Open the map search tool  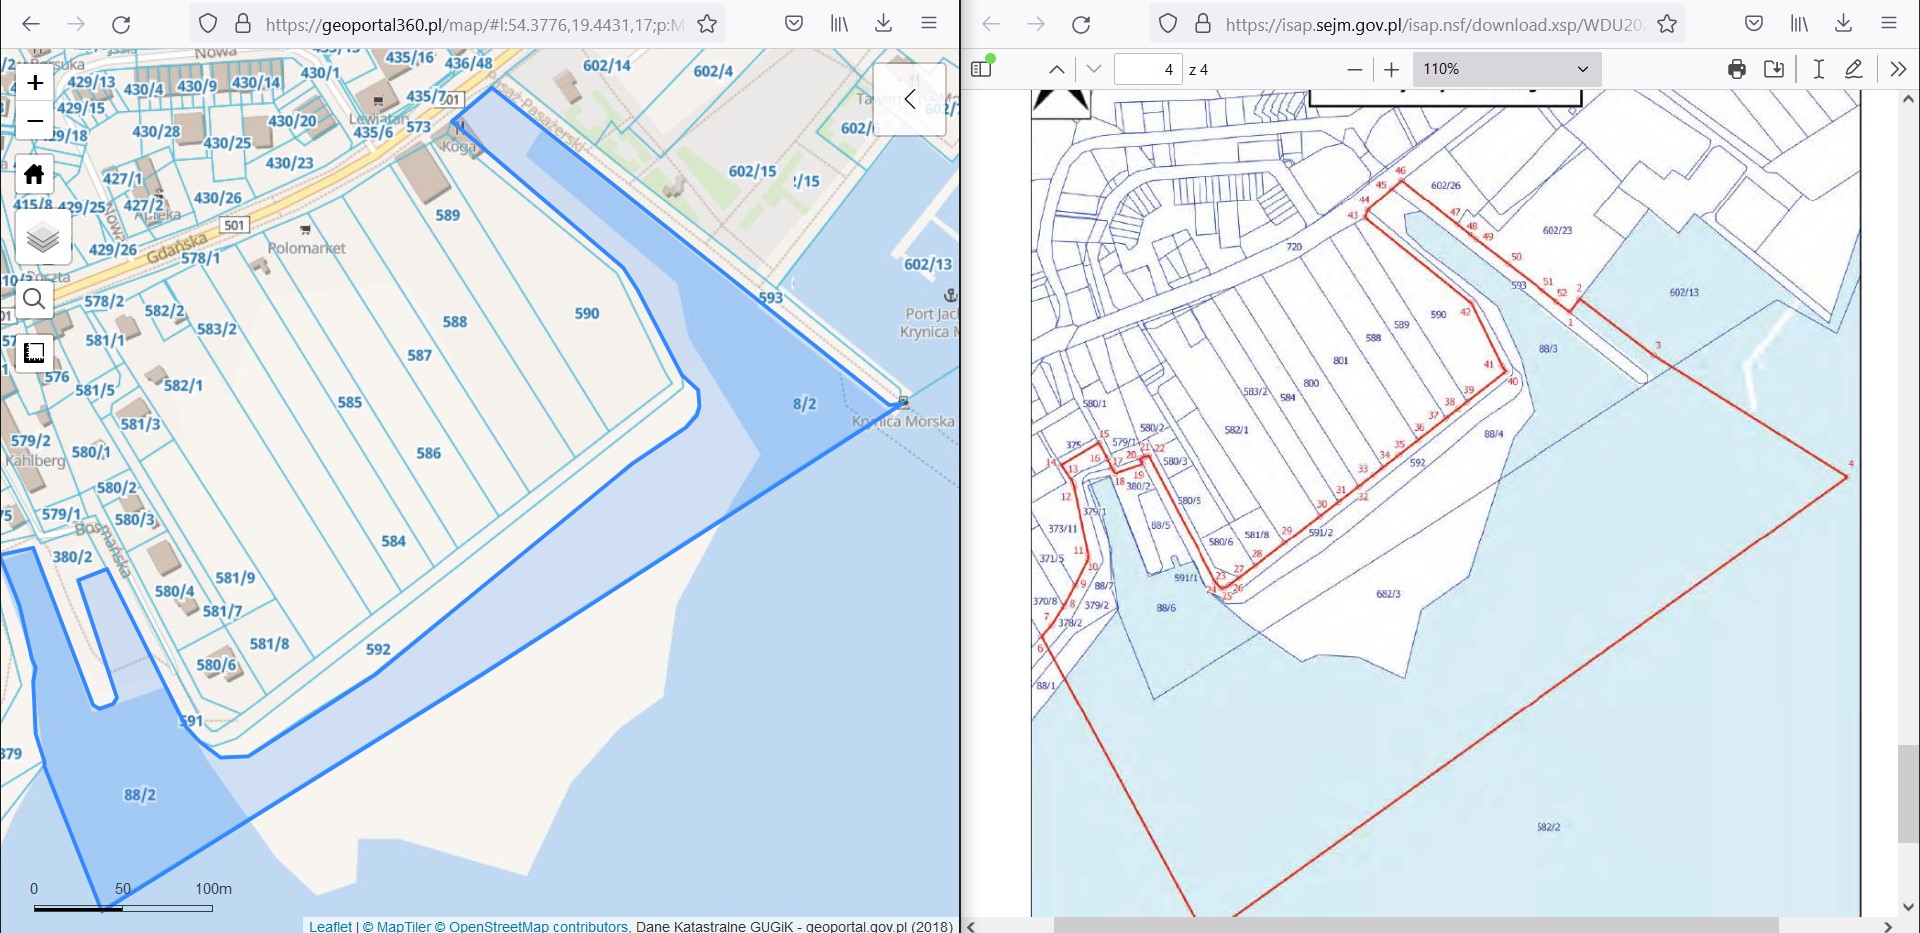coord(34,299)
